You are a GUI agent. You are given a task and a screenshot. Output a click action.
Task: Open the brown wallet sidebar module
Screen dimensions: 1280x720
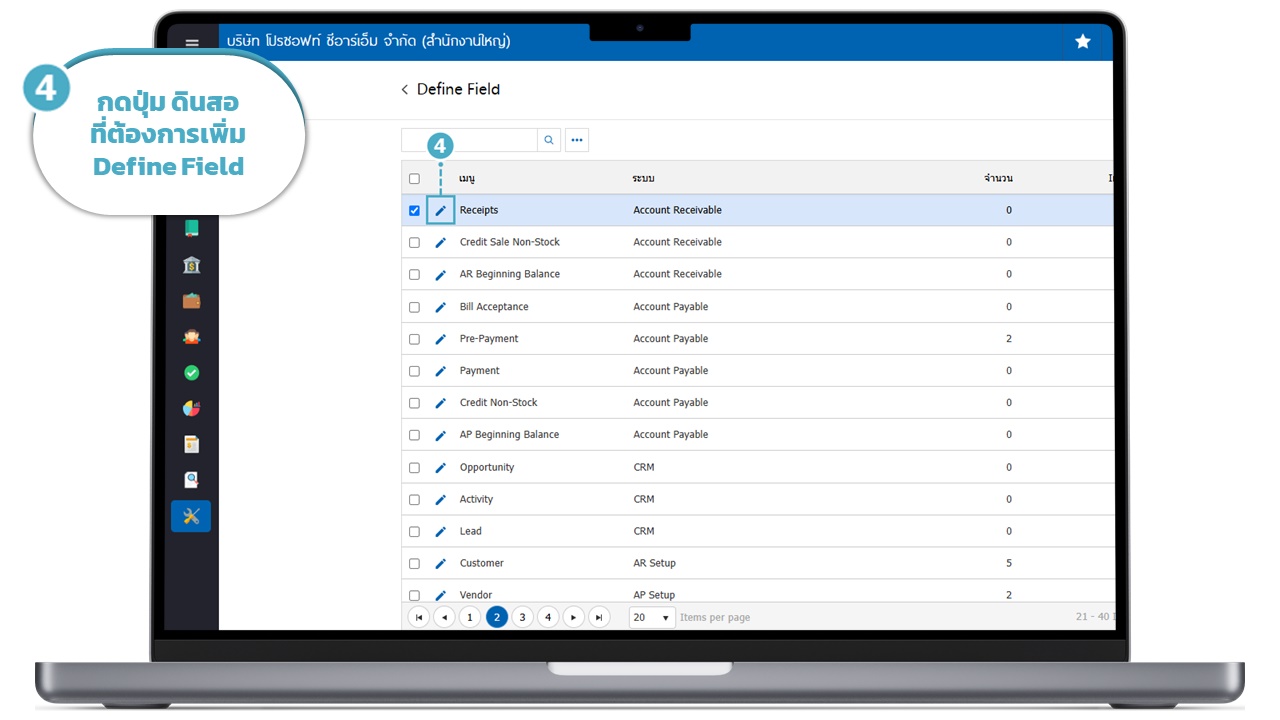tap(191, 301)
